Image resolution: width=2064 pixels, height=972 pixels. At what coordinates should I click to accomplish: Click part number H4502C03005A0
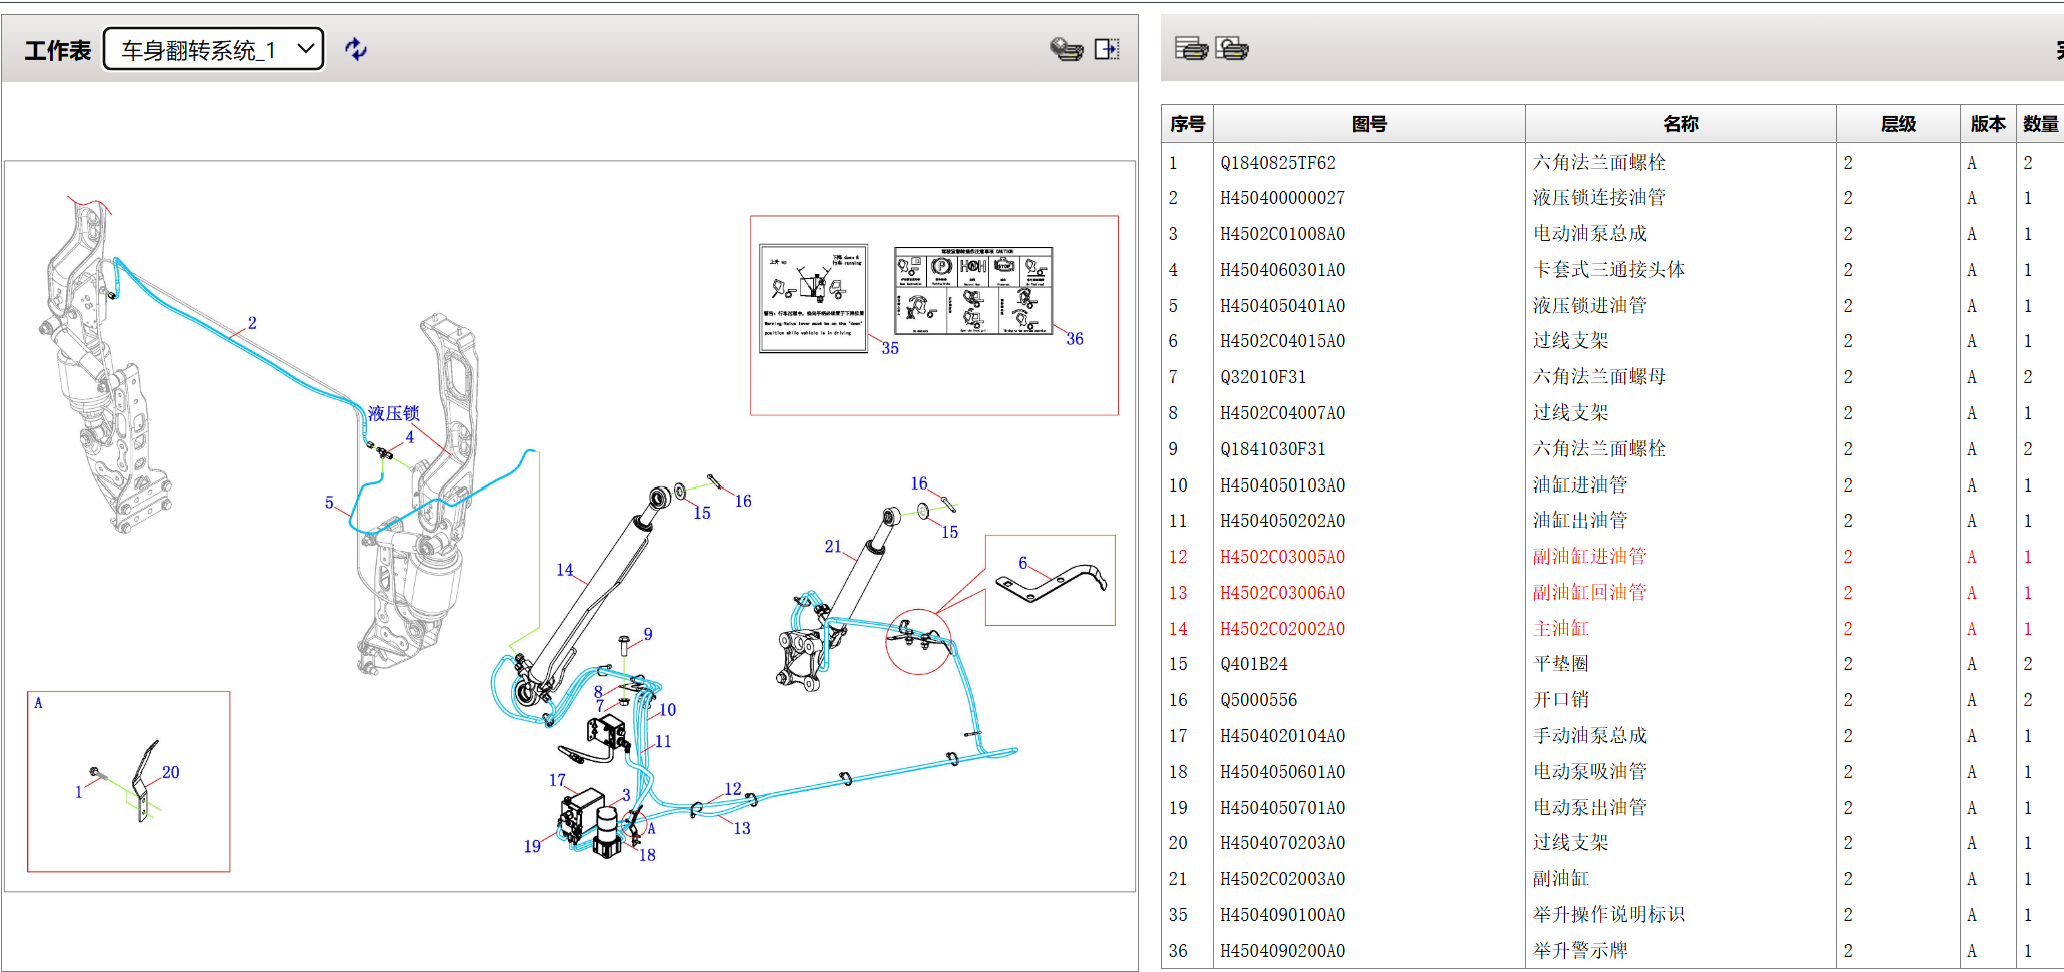(x=1282, y=557)
